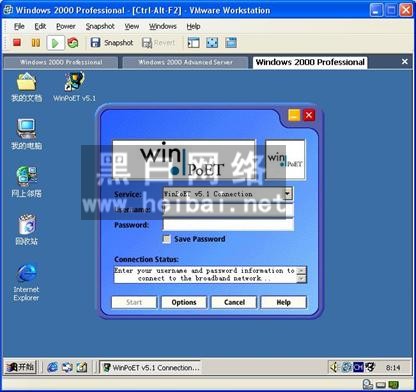This screenshot has height=392, width=416.
Task: Click the Recycle Bin desktop icon
Action: (26, 230)
